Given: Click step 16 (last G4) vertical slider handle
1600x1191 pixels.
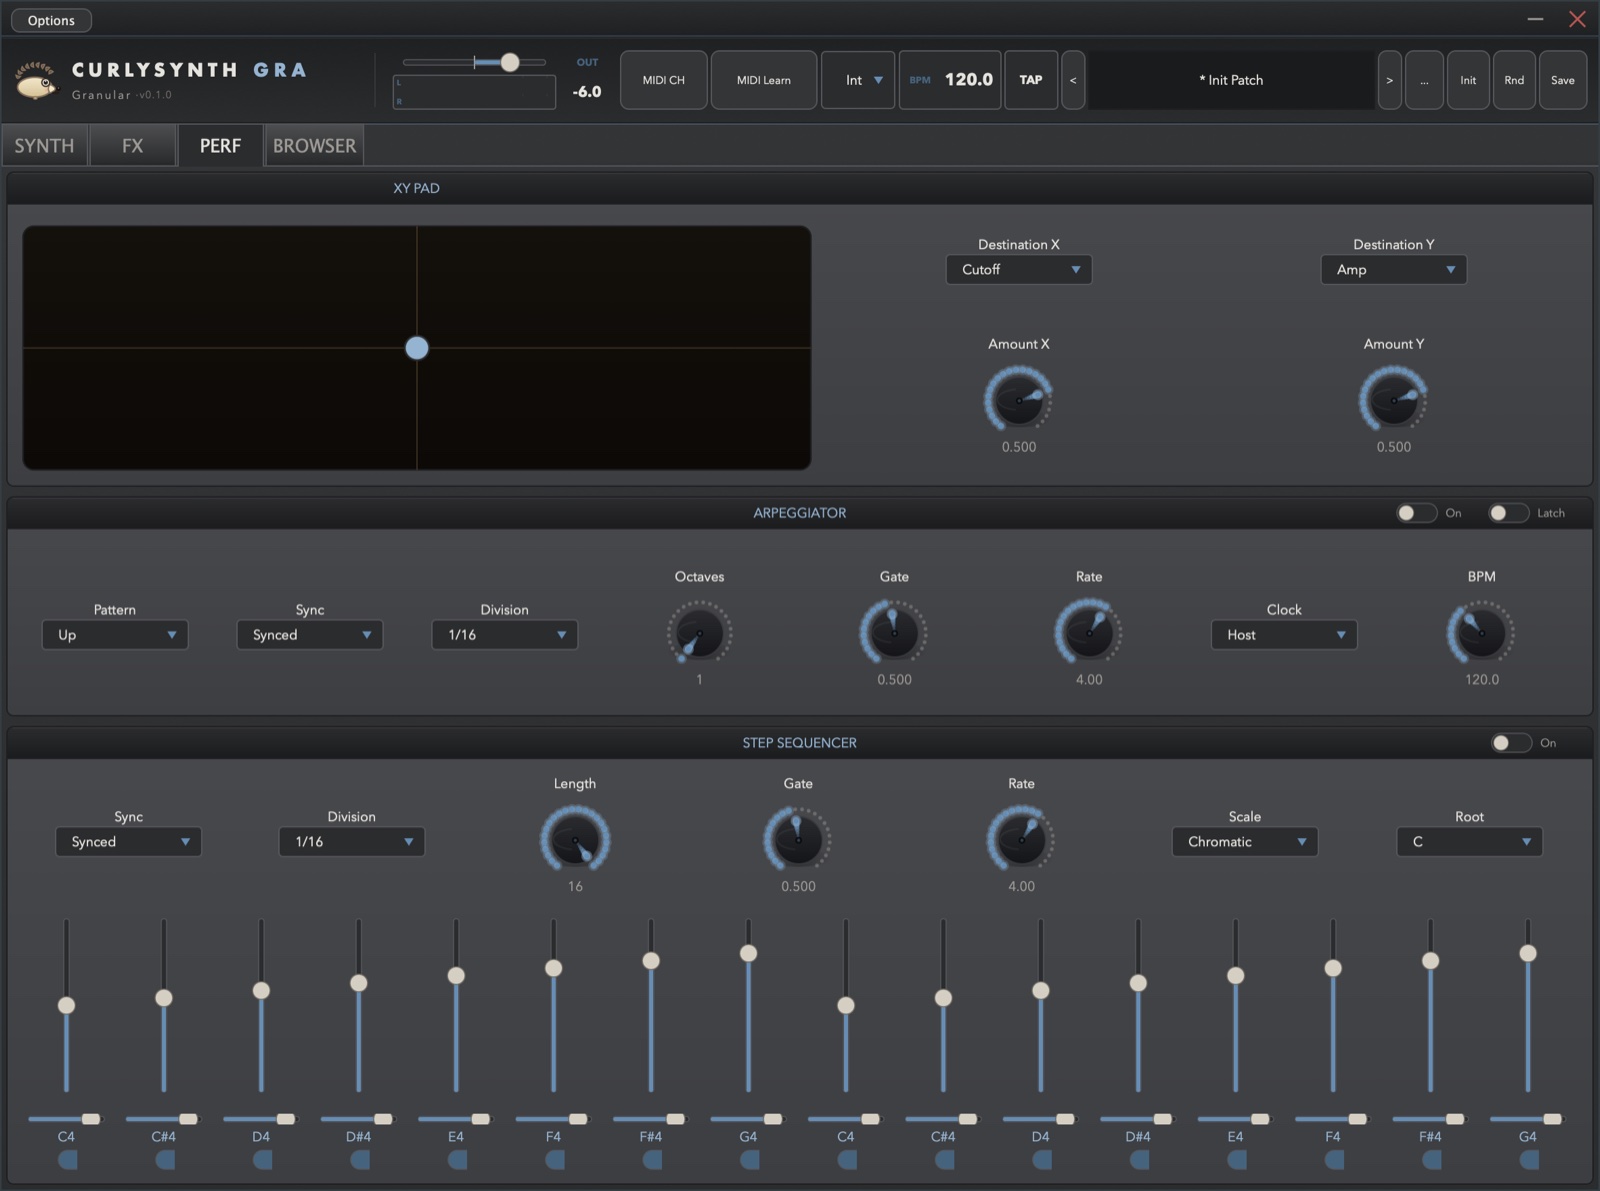Looking at the screenshot, I should tap(1528, 953).
